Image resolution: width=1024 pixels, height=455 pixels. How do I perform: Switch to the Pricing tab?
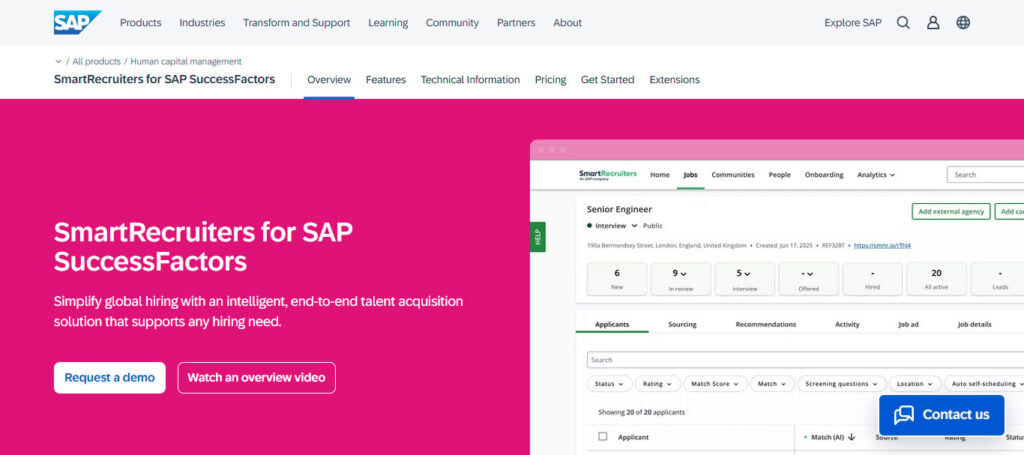(551, 80)
